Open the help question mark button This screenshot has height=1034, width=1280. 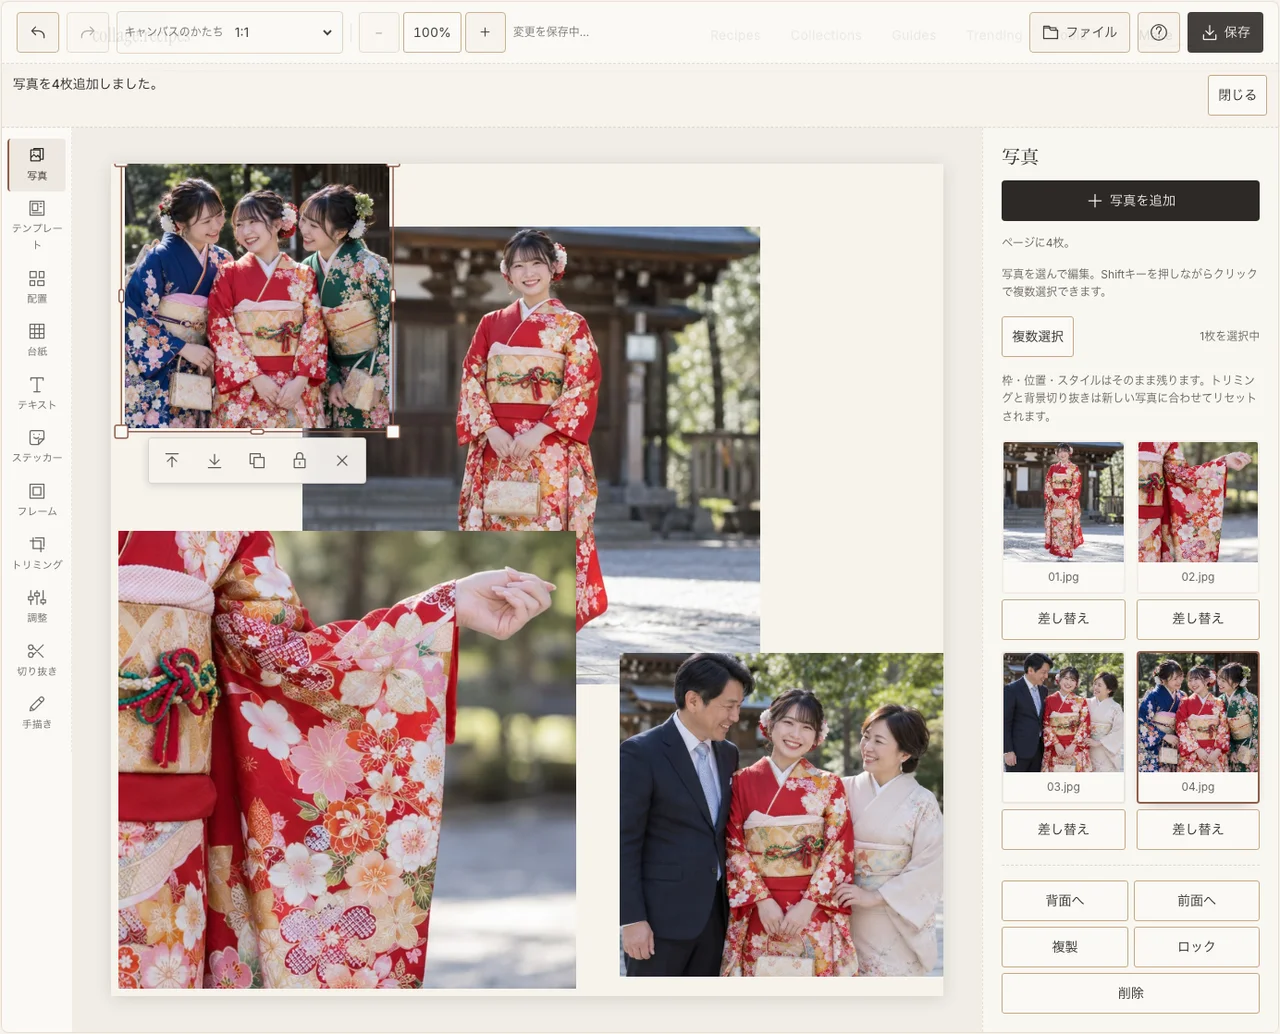(1159, 32)
